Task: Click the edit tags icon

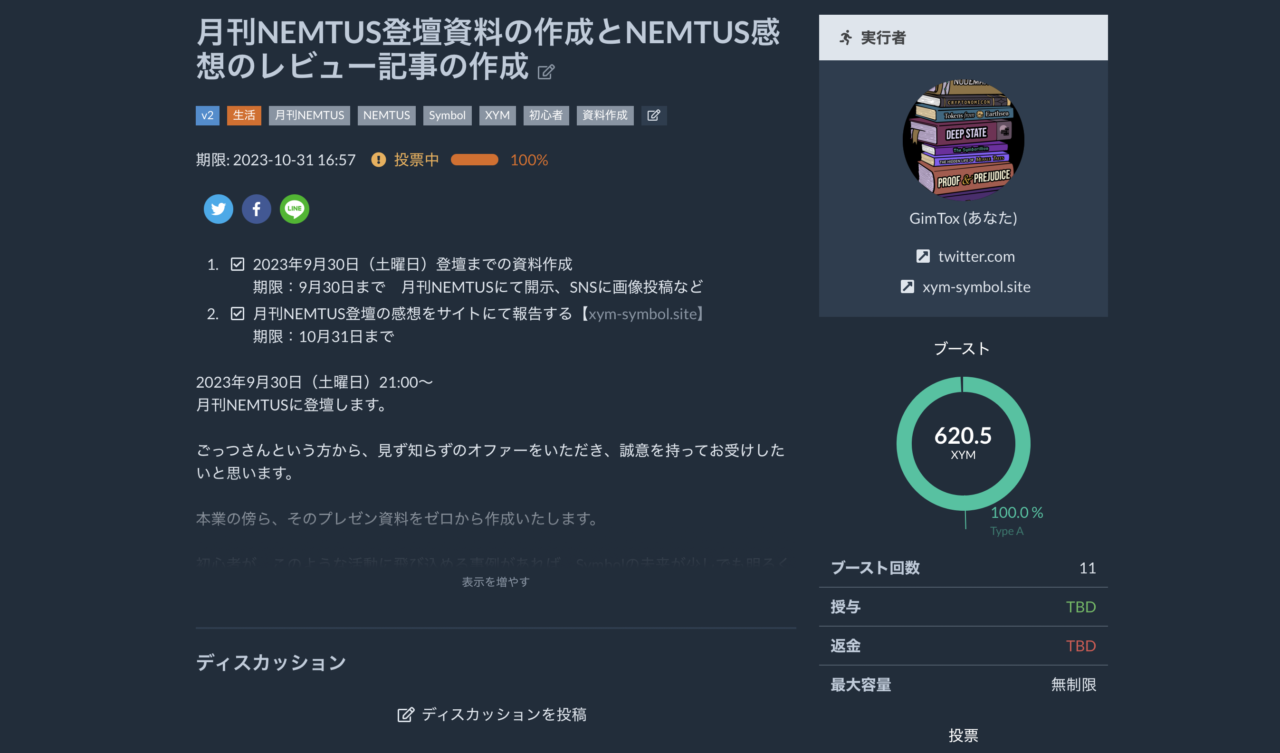Action: 654,115
